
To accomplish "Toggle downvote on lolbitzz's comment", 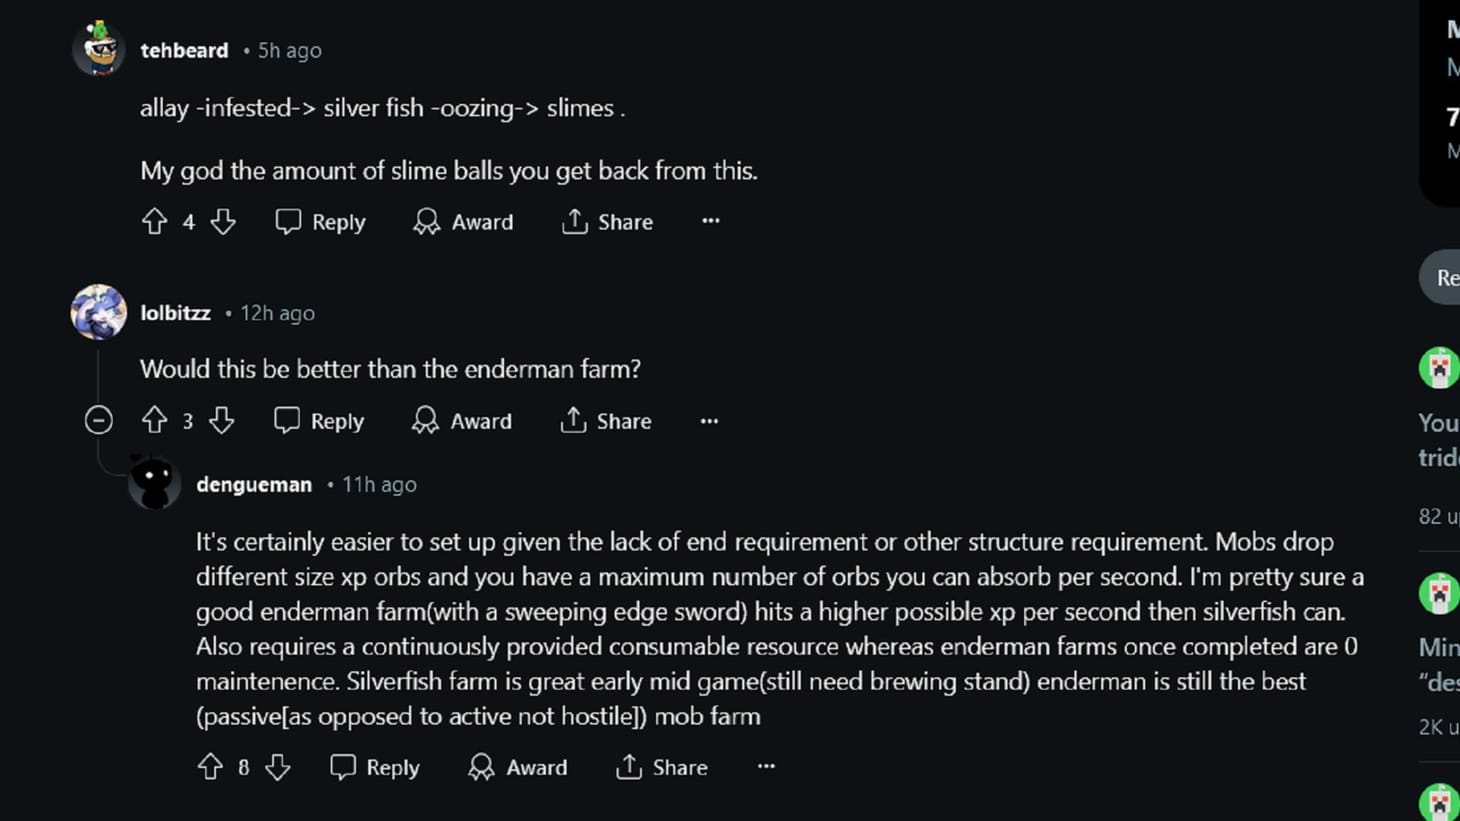I will (x=221, y=421).
